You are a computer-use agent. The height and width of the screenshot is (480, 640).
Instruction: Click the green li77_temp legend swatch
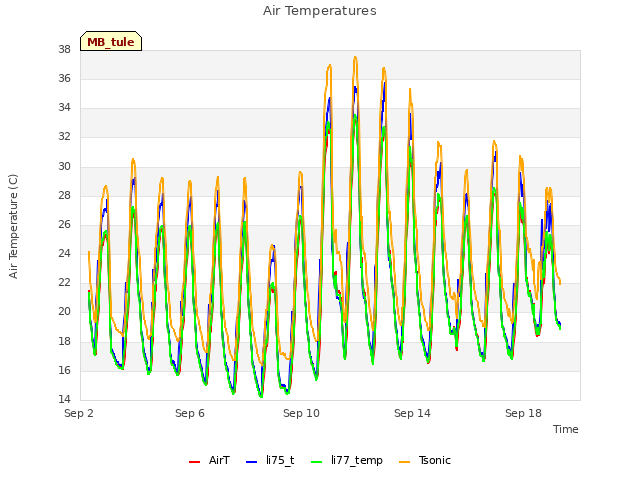click(317, 462)
